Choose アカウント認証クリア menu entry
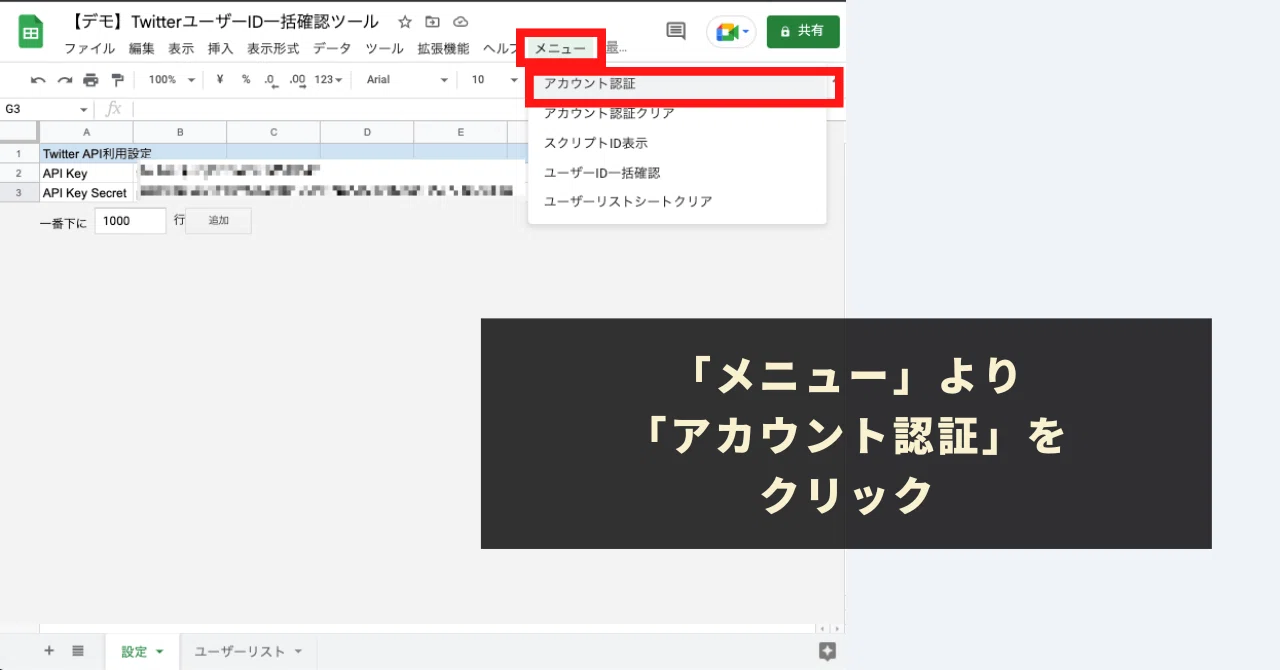The height and width of the screenshot is (670, 1280). pyautogui.click(x=678, y=114)
